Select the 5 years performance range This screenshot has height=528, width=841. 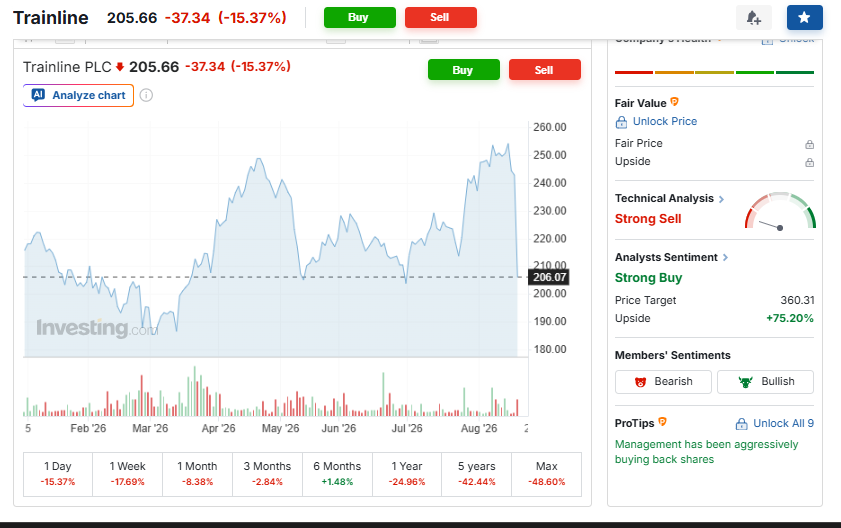(x=477, y=474)
